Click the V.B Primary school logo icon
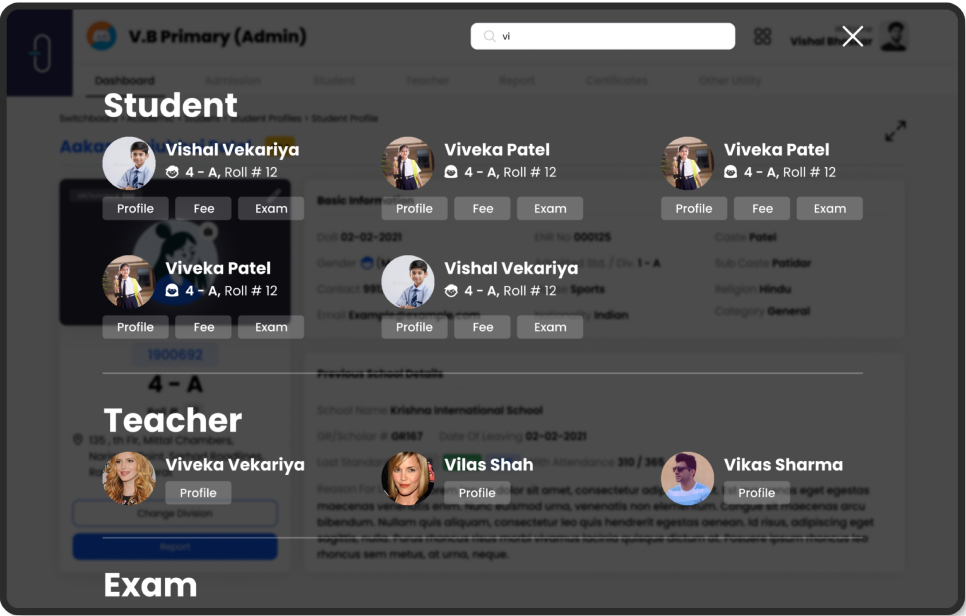This screenshot has height=616, width=966. [x=101, y=37]
